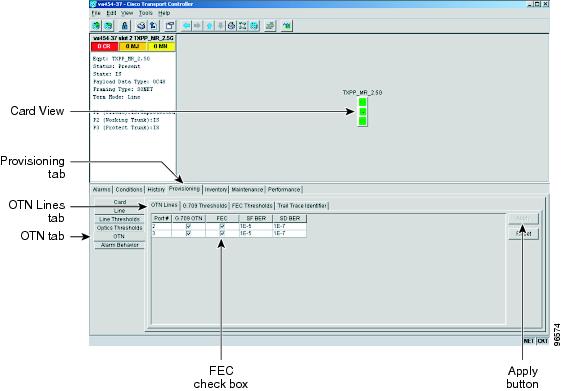
Task: Toggle FEC checkbox for port 2
Action: point(222,226)
